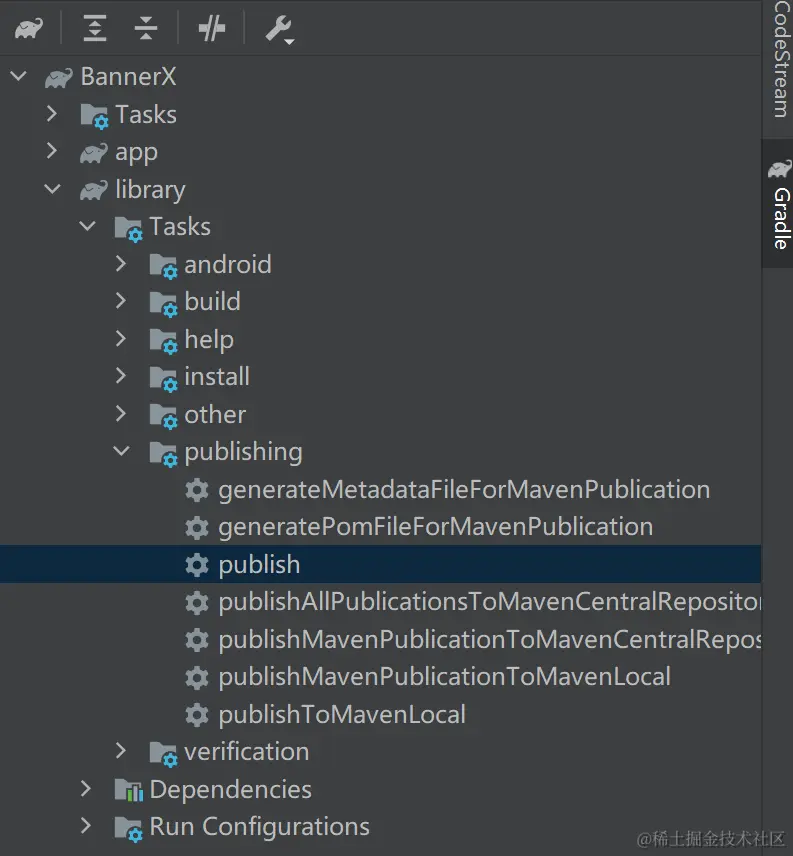Select publishMavenPublicationToMavenLocal task
Image resolution: width=793 pixels, height=856 pixels.
pos(444,677)
